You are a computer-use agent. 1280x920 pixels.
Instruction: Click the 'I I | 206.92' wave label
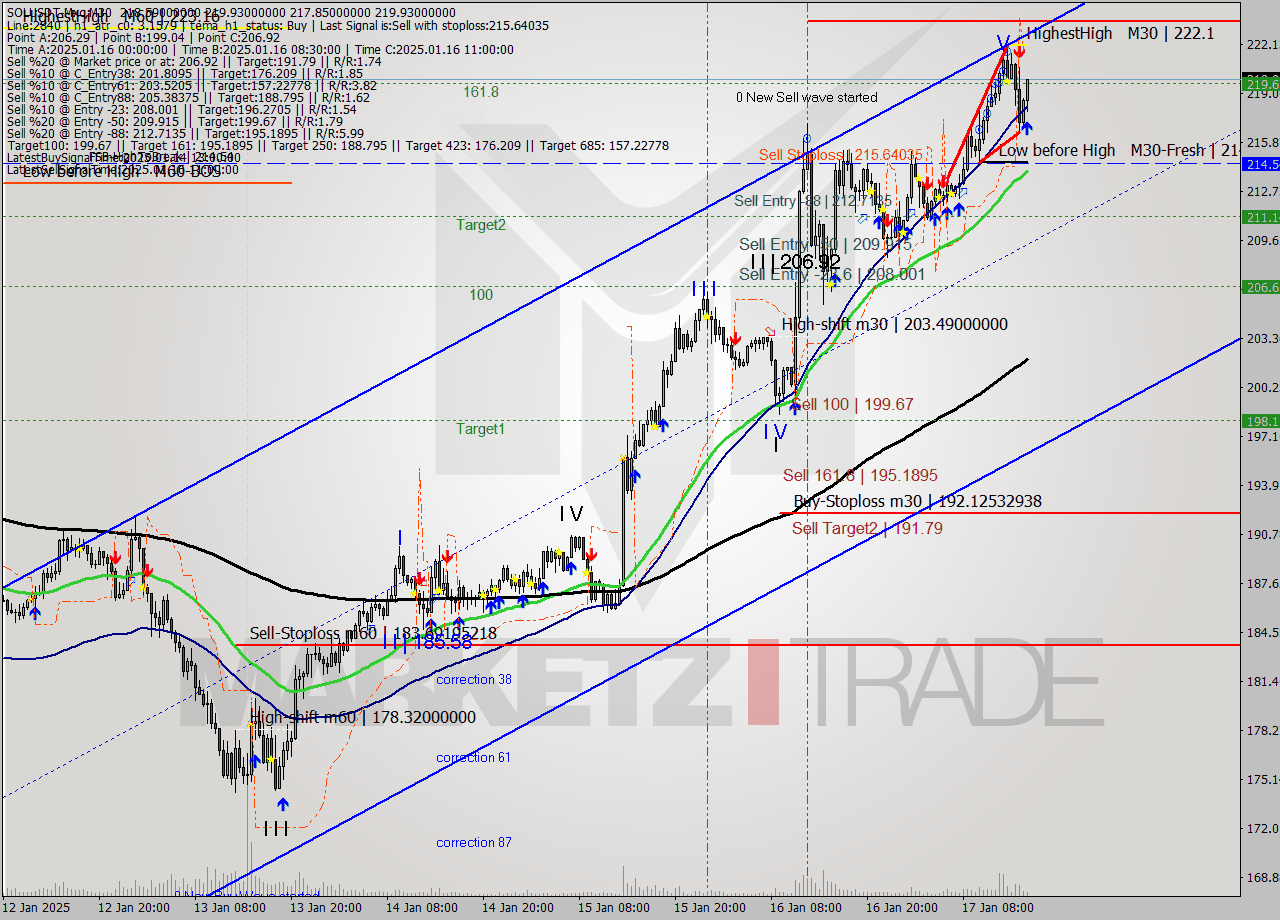click(x=795, y=262)
